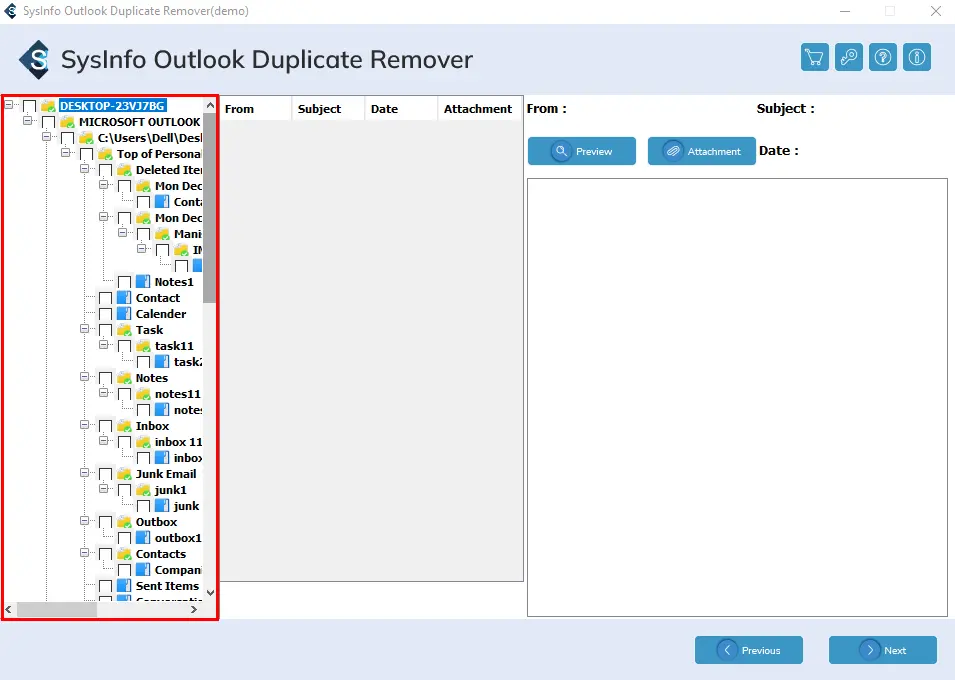Sort by the Attachment column header
Screen dimensions: 955x680
(x=479, y=109)
